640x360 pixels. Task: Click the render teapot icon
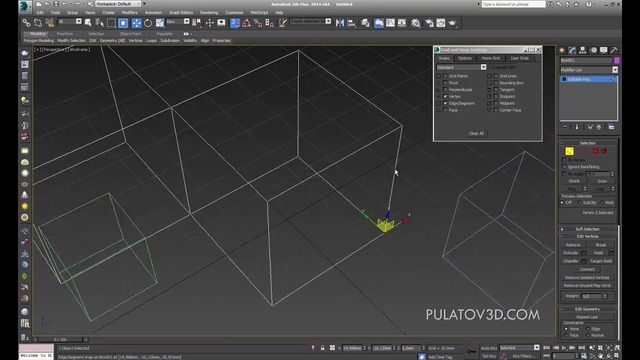click(452, 23)
